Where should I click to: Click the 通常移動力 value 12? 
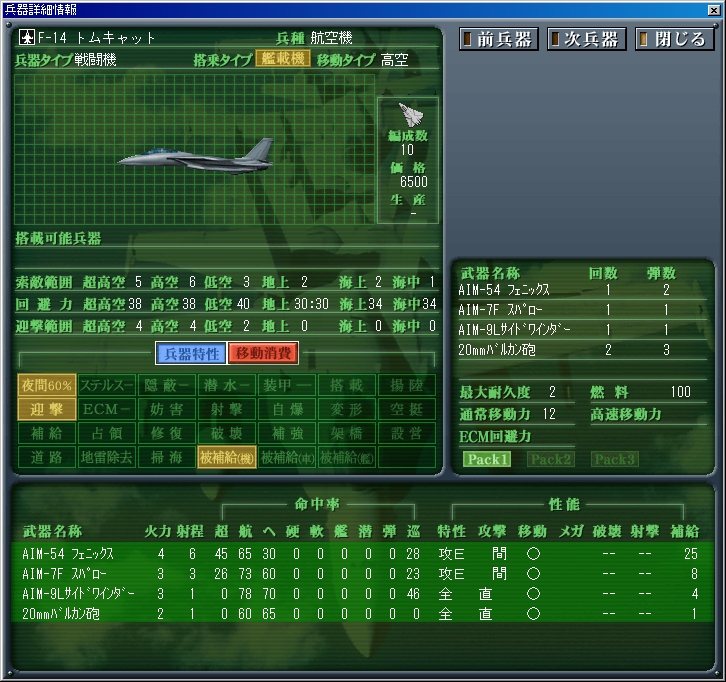click(549, 413)
